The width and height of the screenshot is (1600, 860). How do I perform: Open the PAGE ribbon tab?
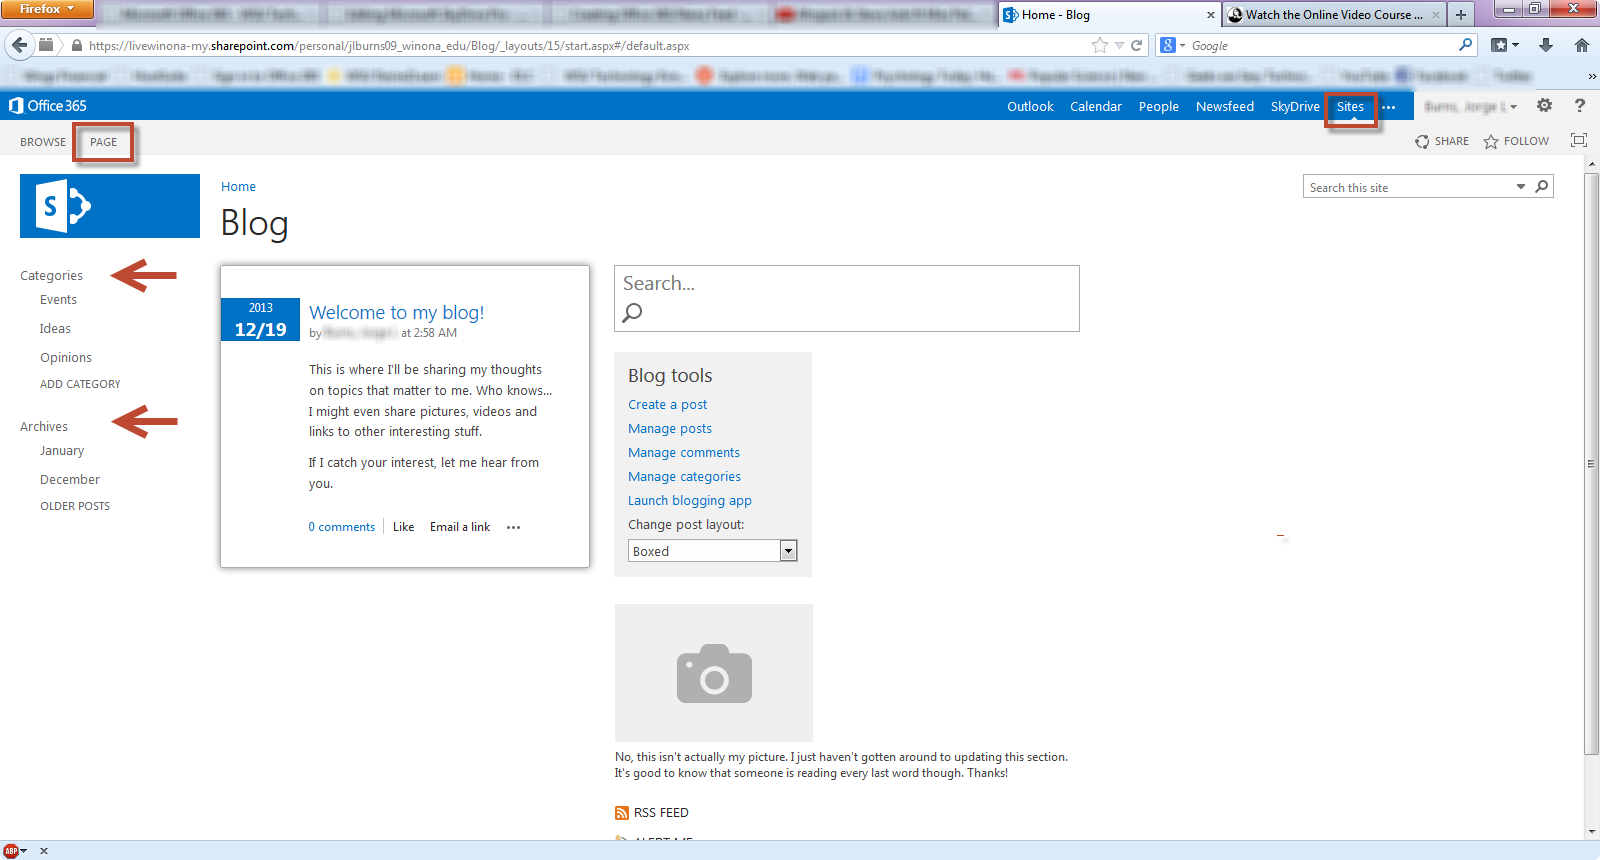click(x=103, y=142)
